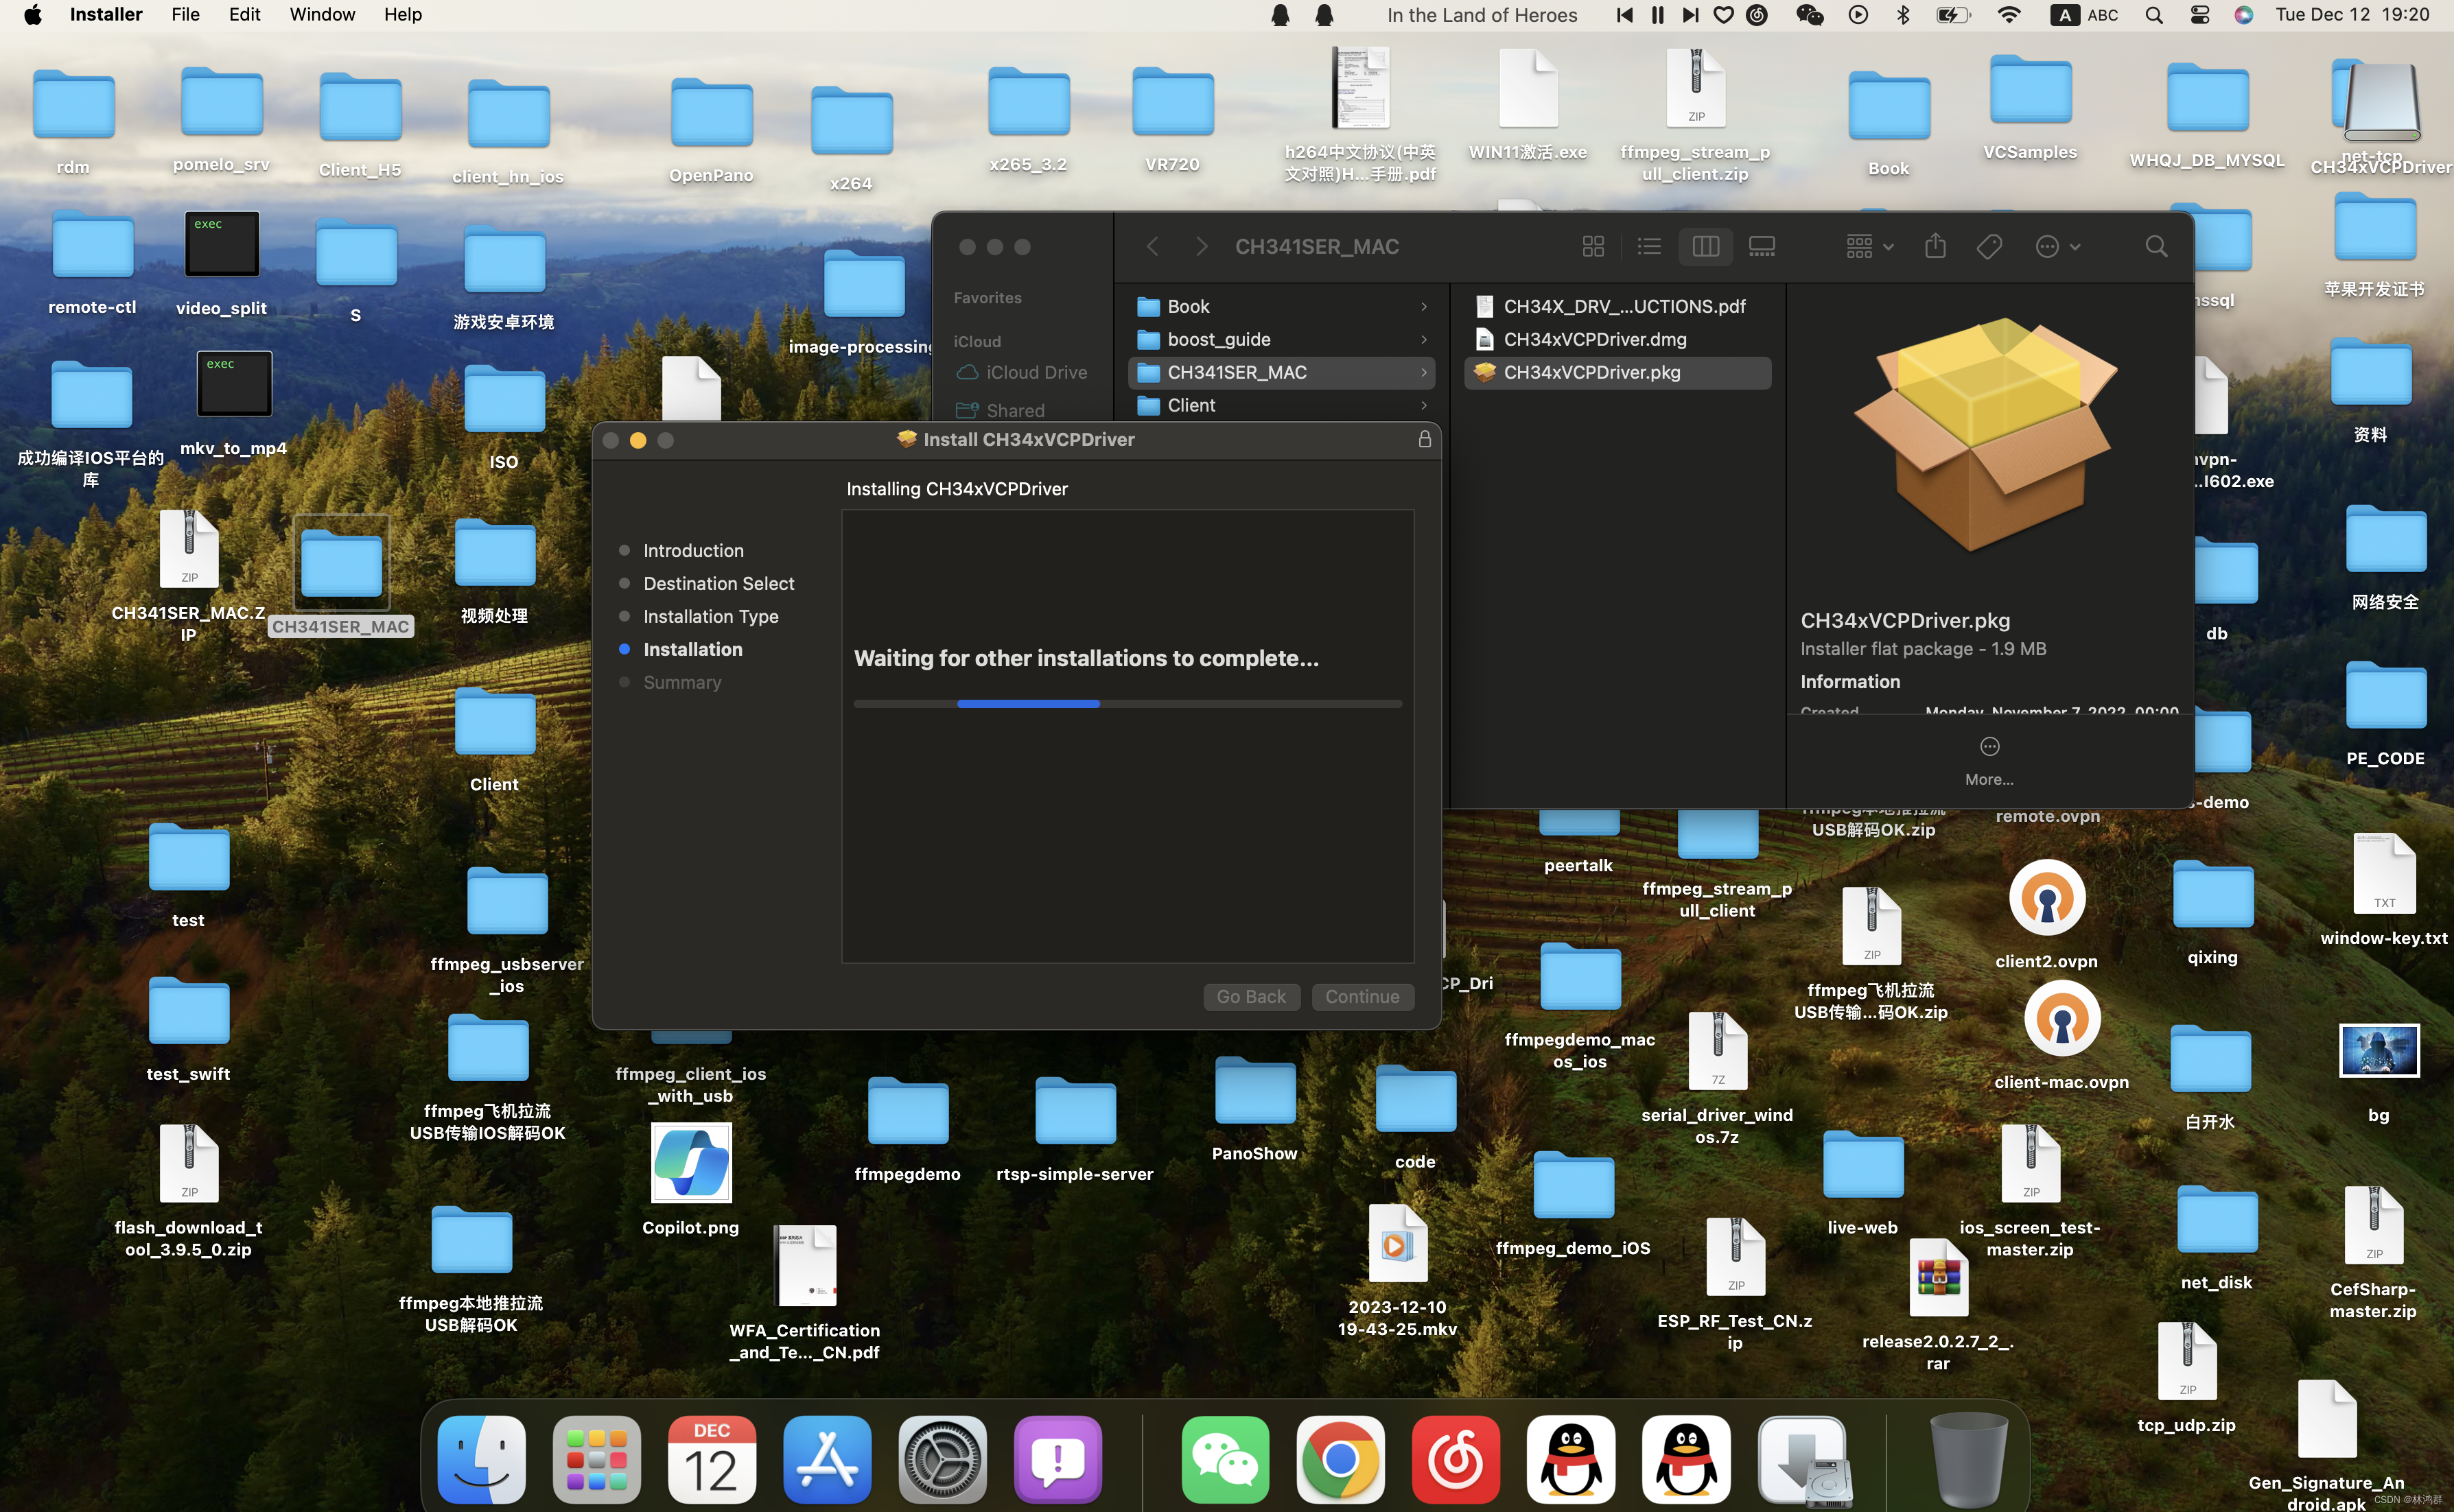Switch Finder to column view
Screen dimensions: 2454x1512
pyautogui.click(x=1705, y=246)
